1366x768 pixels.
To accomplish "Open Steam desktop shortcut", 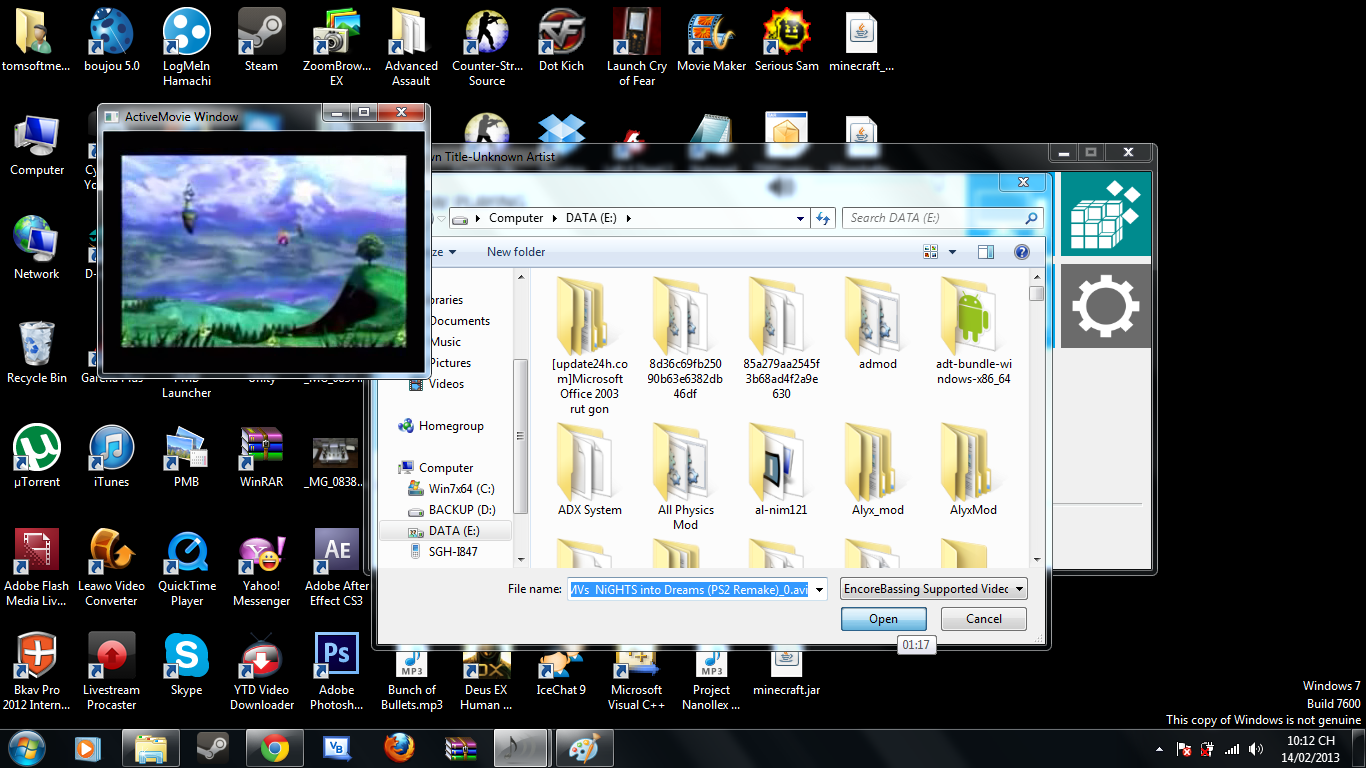I will pos(261,41).
